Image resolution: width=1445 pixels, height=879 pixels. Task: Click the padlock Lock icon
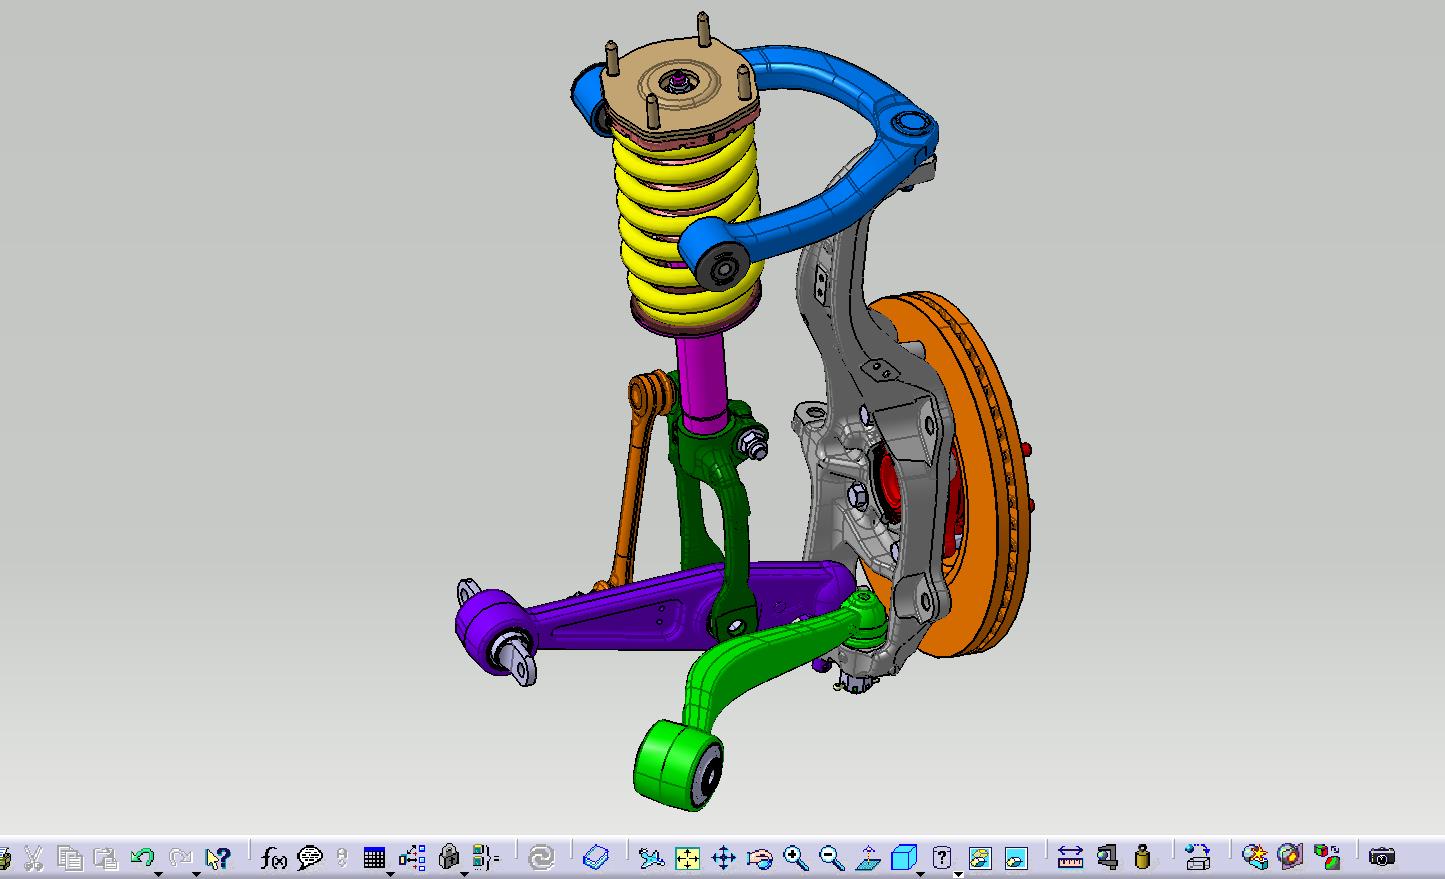coord(449,856)
